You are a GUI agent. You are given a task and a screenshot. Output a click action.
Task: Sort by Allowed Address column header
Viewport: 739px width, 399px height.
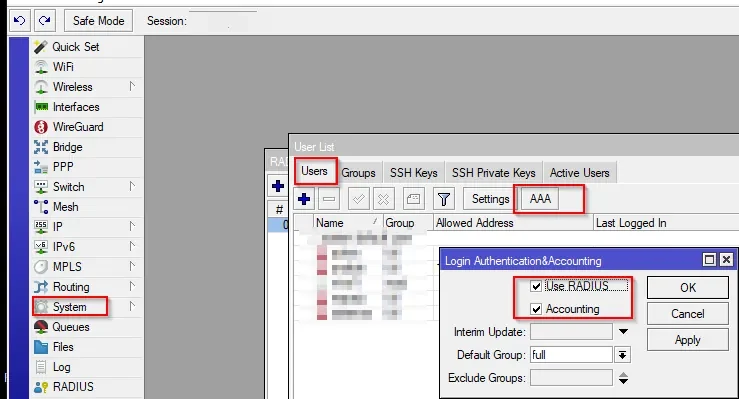pos(513,223)
